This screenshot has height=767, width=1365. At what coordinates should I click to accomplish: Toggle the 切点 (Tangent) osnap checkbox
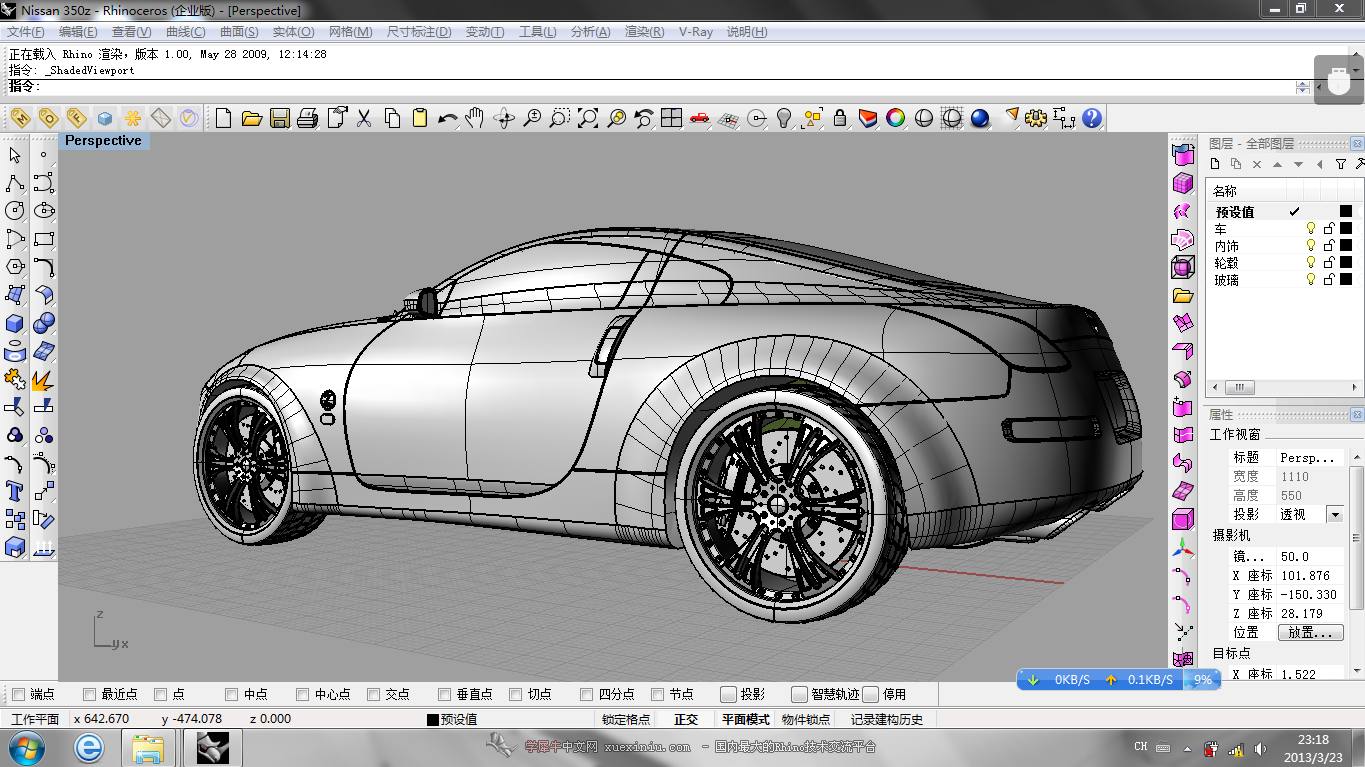pyautogui.click(x=515, y=694)
